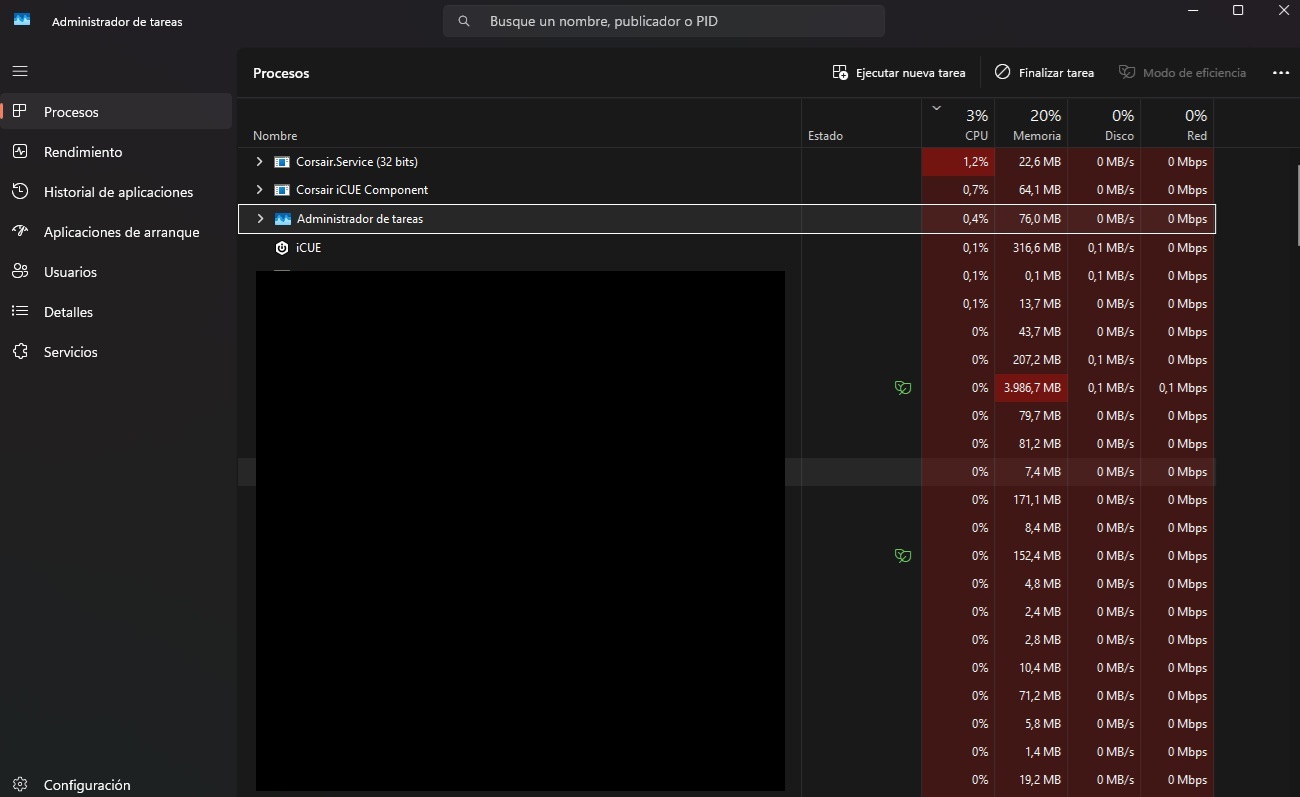Viewport: 1300px width, 797px height.
Task: Click the iCUE process icon
Action: pos(282,248)
